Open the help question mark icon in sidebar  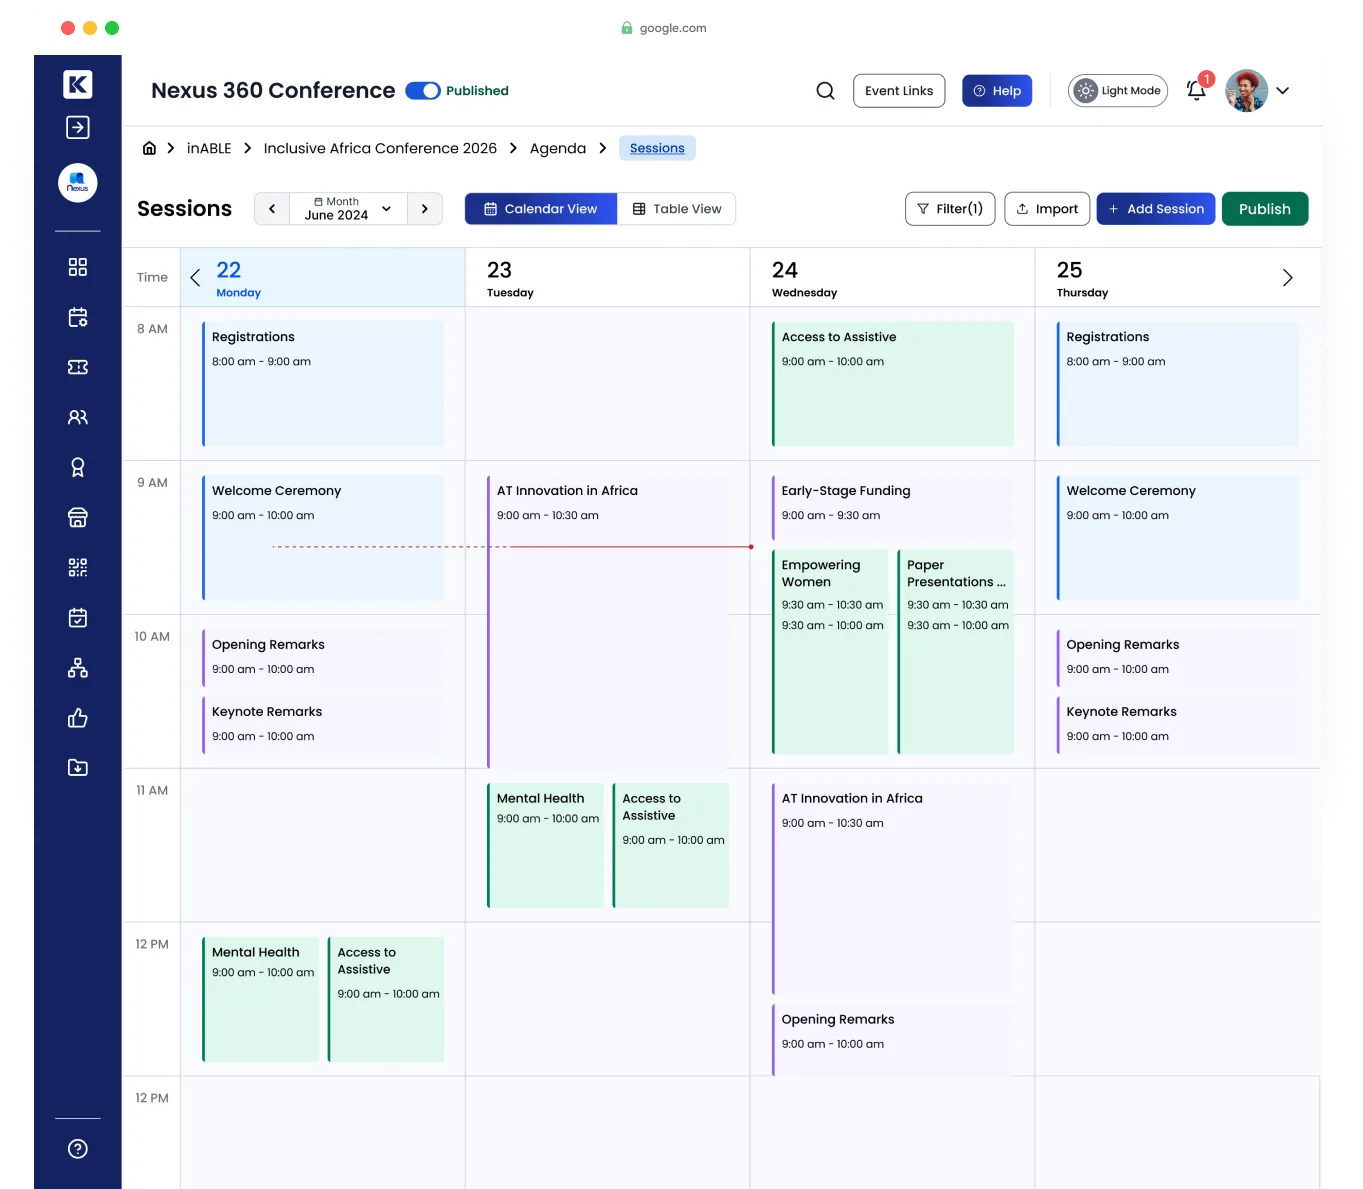click(78, 1149)
